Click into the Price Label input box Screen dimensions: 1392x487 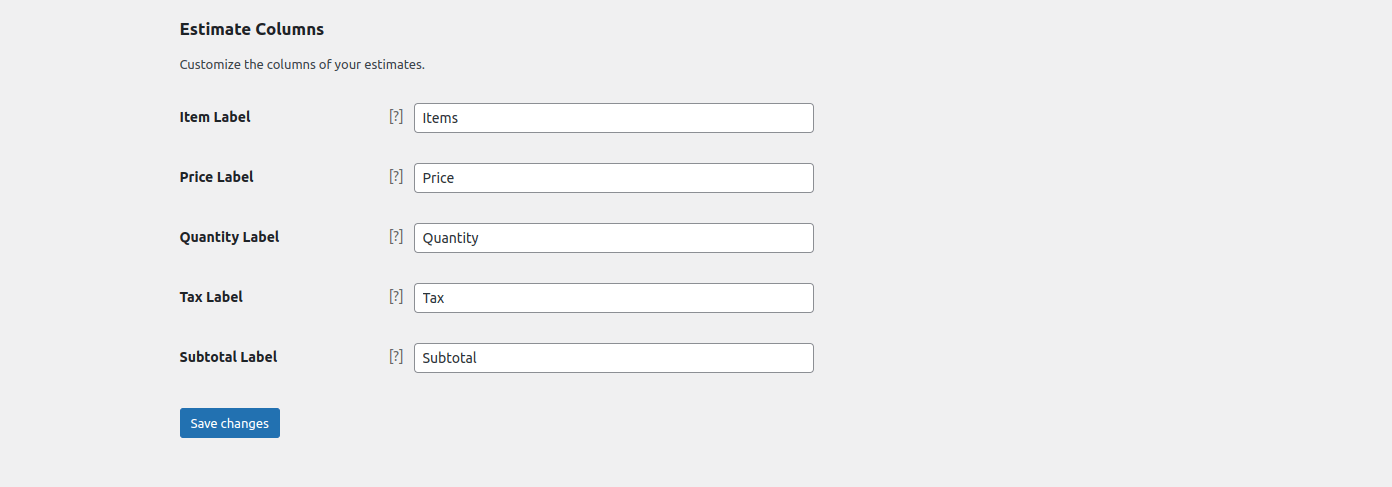(x=614, y=178)
